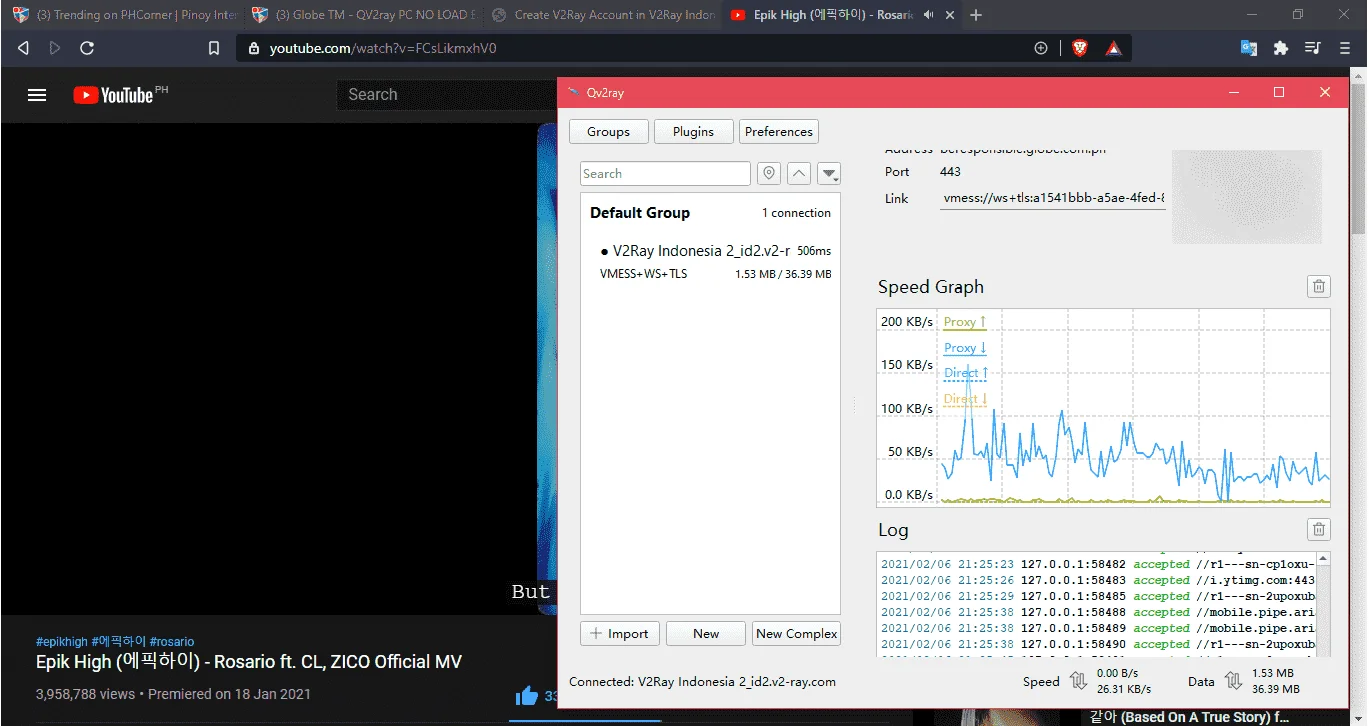
Task: Click the Direct upload legend entry
Action: click(x=965, y=373)
